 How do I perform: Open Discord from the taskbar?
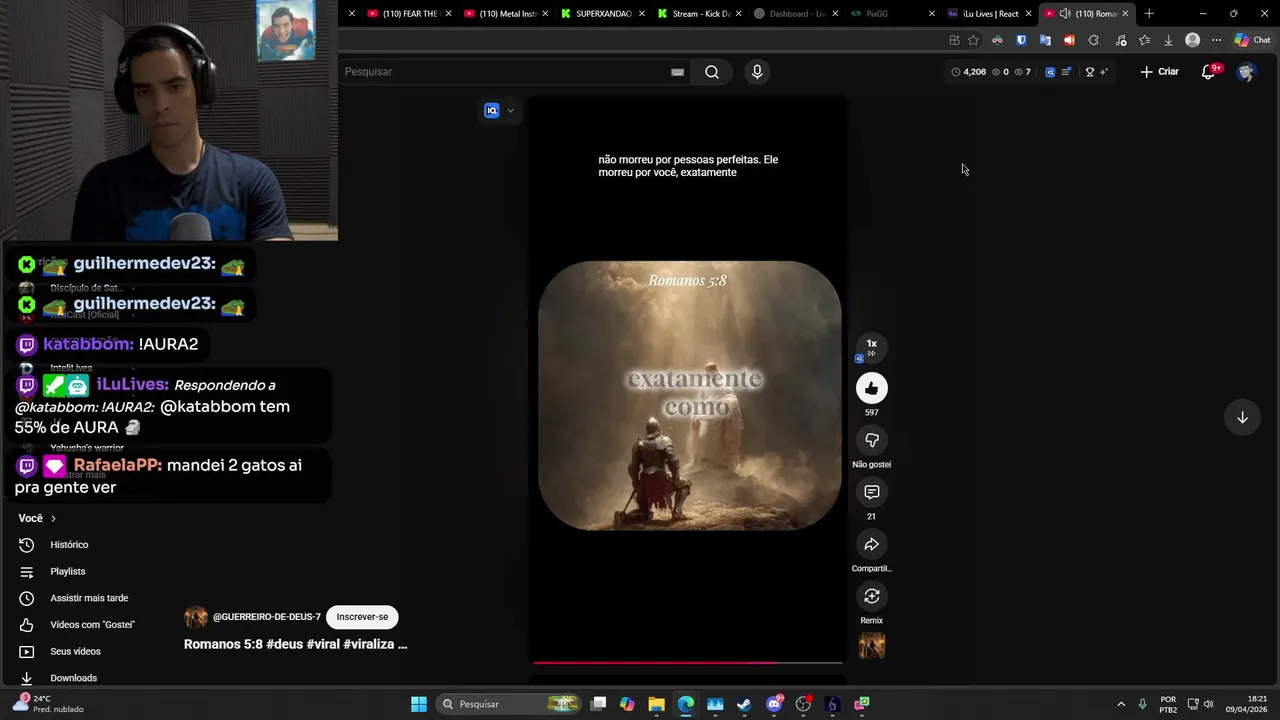point(774,704)
